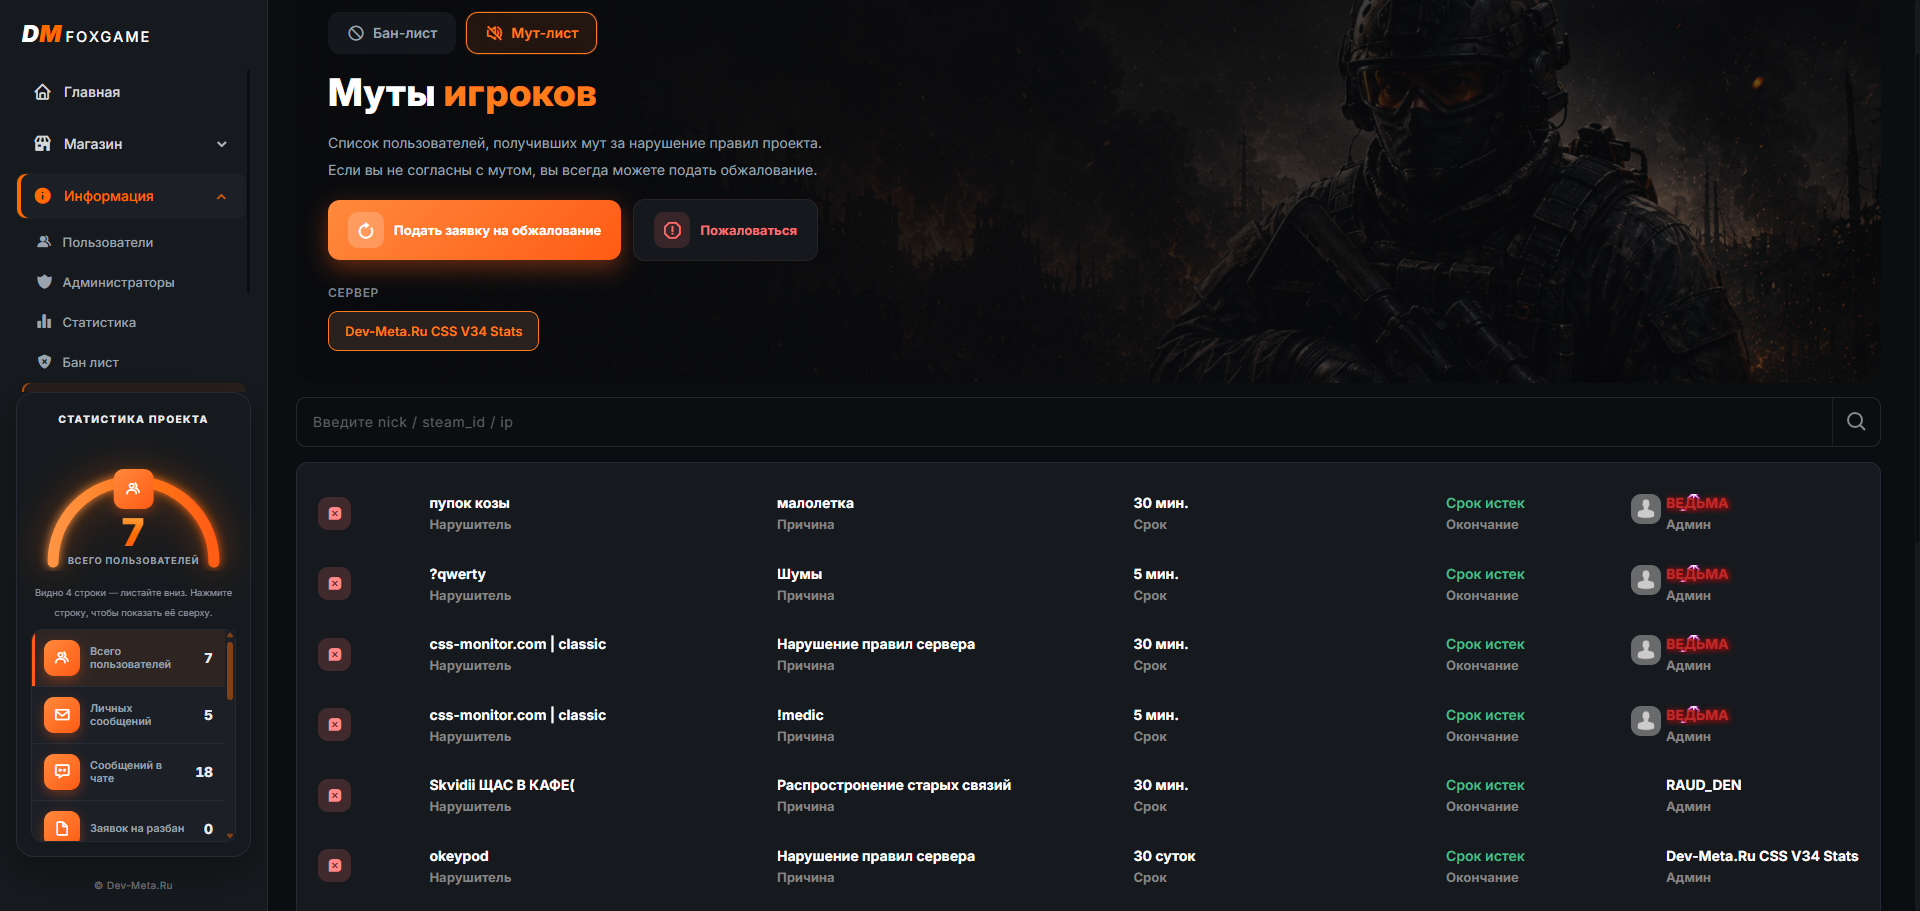Click the 30 суток duration value
1920x911 pixels.
[1164, 856]
